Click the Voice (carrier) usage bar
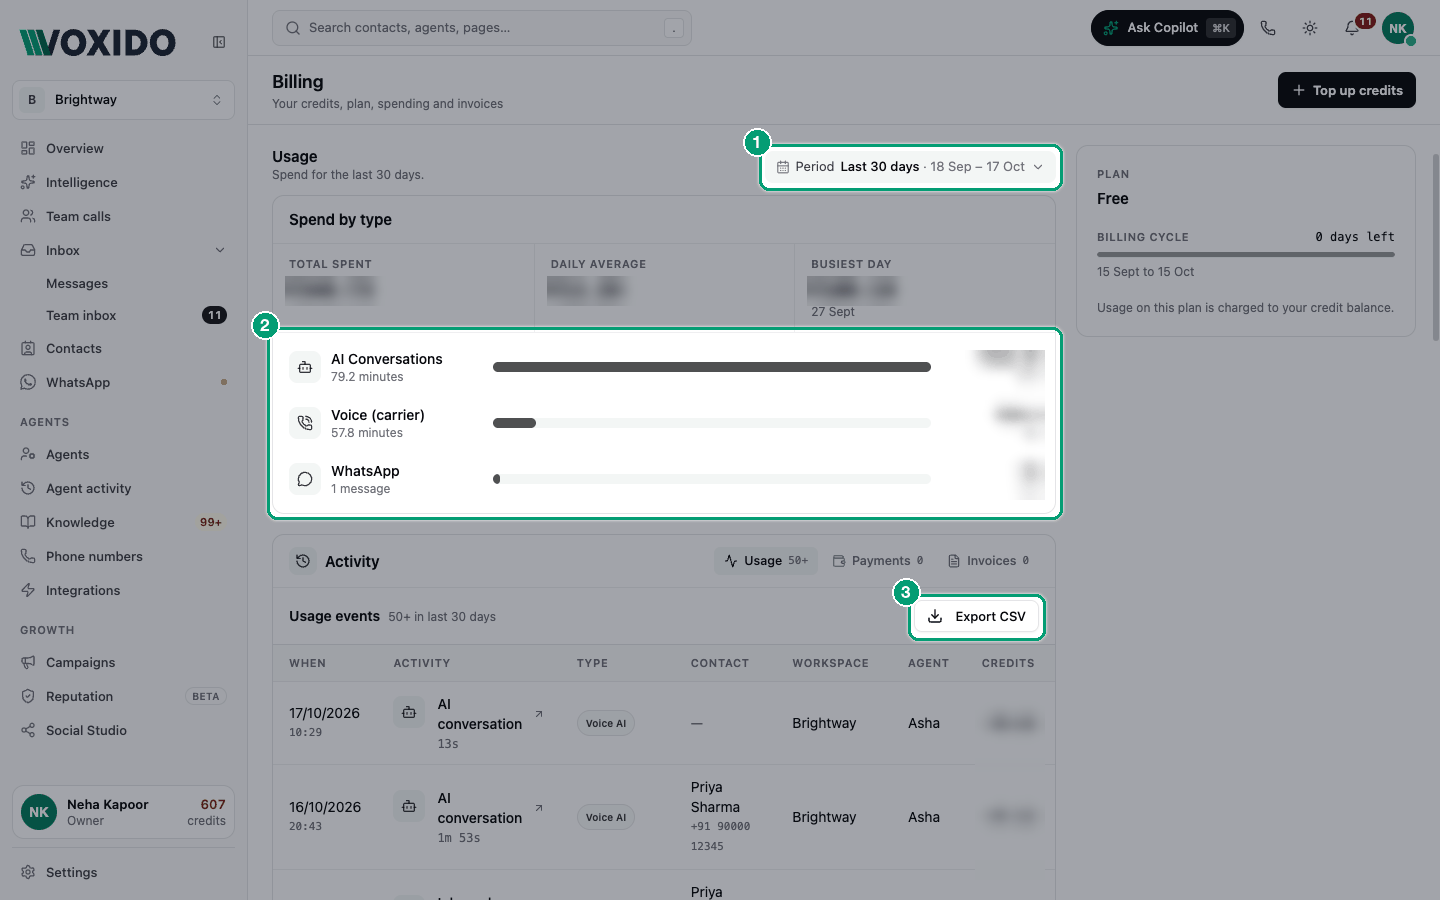 point(712,423)
